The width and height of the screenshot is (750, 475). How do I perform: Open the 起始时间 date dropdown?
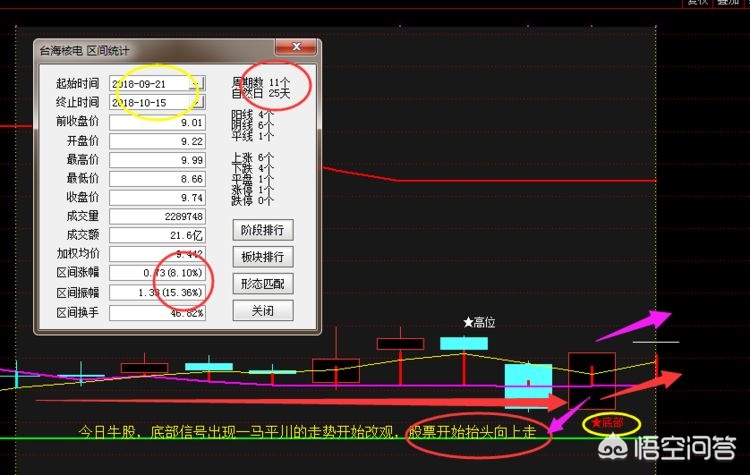pyautogui.click(x=197, y=83)
